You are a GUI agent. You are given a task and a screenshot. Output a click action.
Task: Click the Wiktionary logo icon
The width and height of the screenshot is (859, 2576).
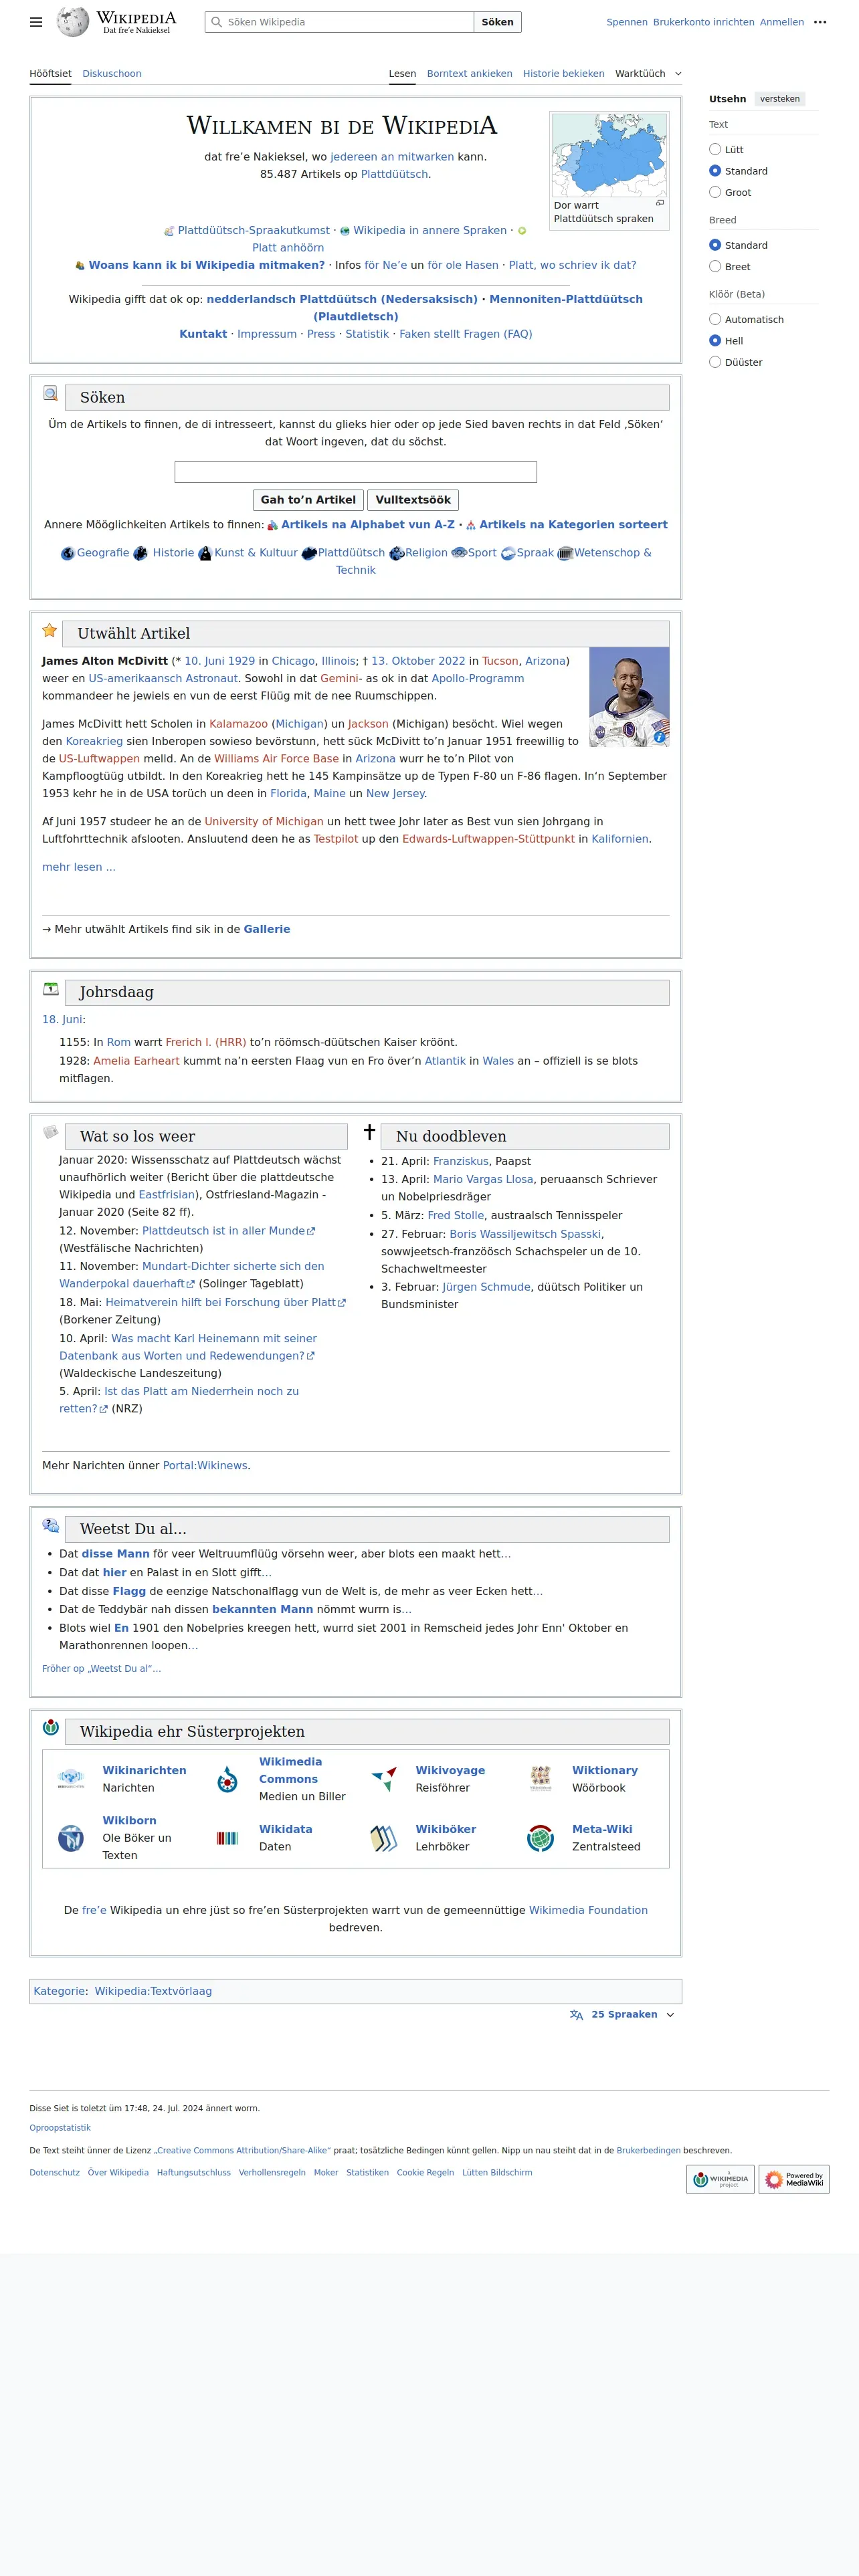point(541,1779)
